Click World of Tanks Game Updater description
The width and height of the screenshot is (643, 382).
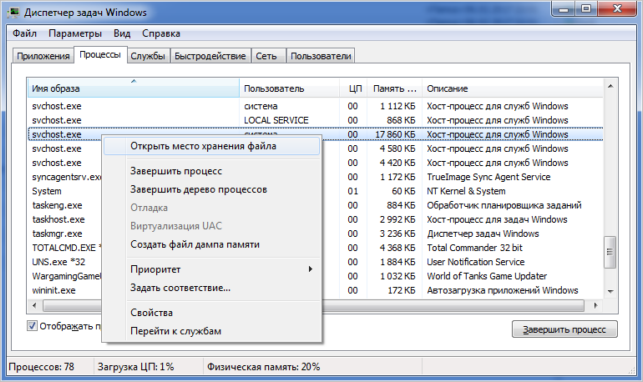pos(487,276)
